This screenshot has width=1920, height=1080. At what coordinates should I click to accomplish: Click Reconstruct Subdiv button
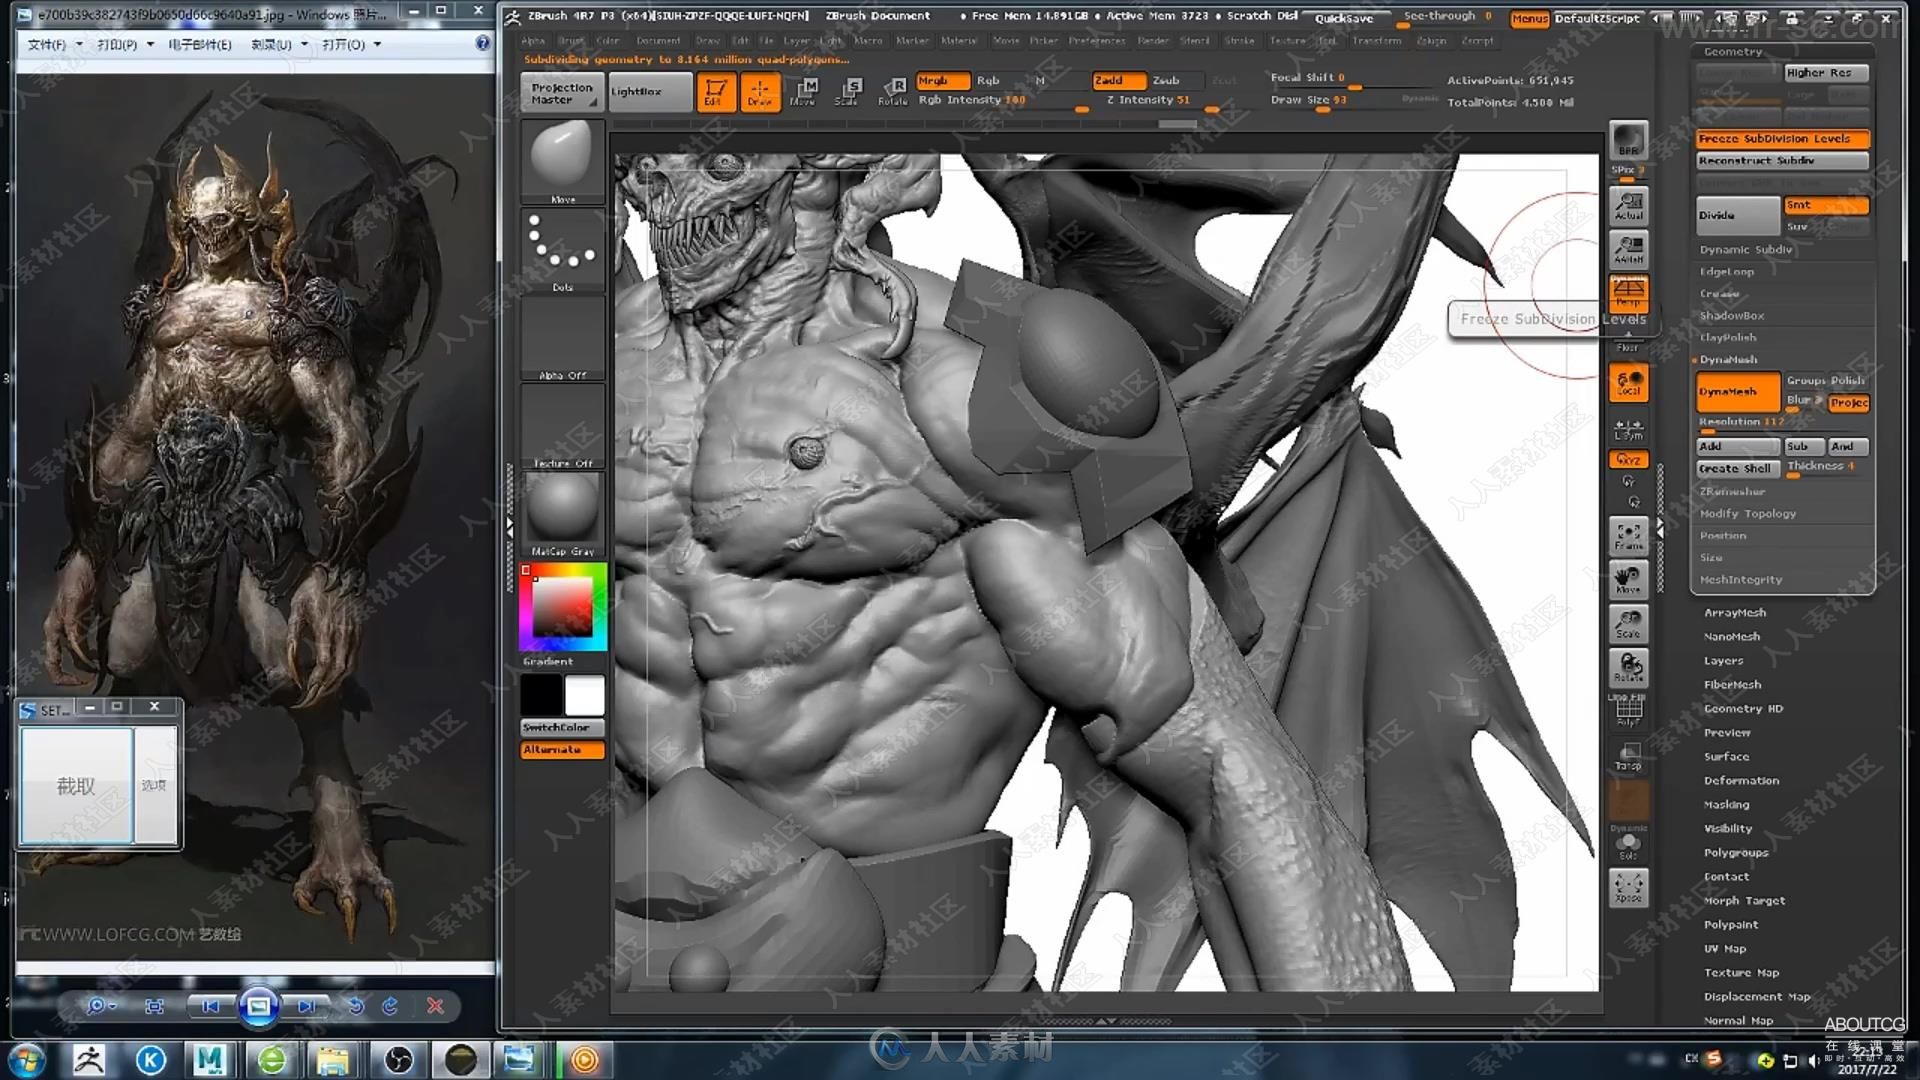click(1782, 161)
